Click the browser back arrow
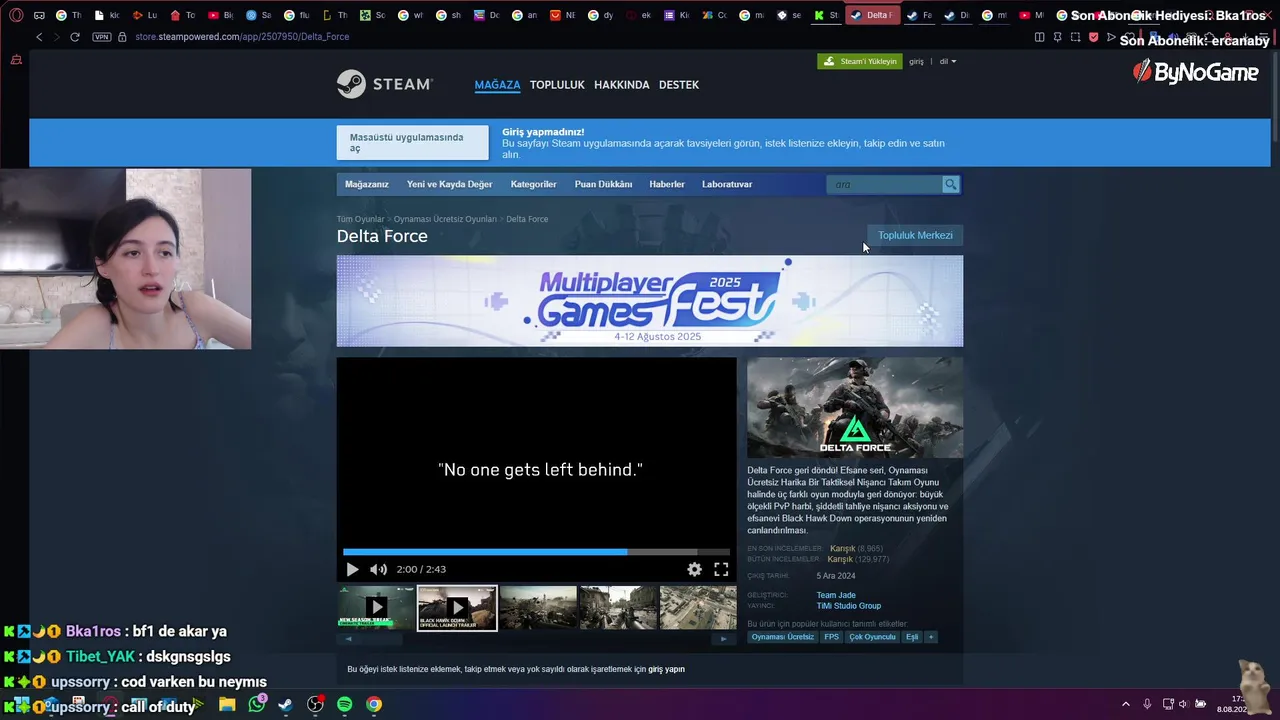This screenshot has width=1280, height=720. (x=39, y=37)
